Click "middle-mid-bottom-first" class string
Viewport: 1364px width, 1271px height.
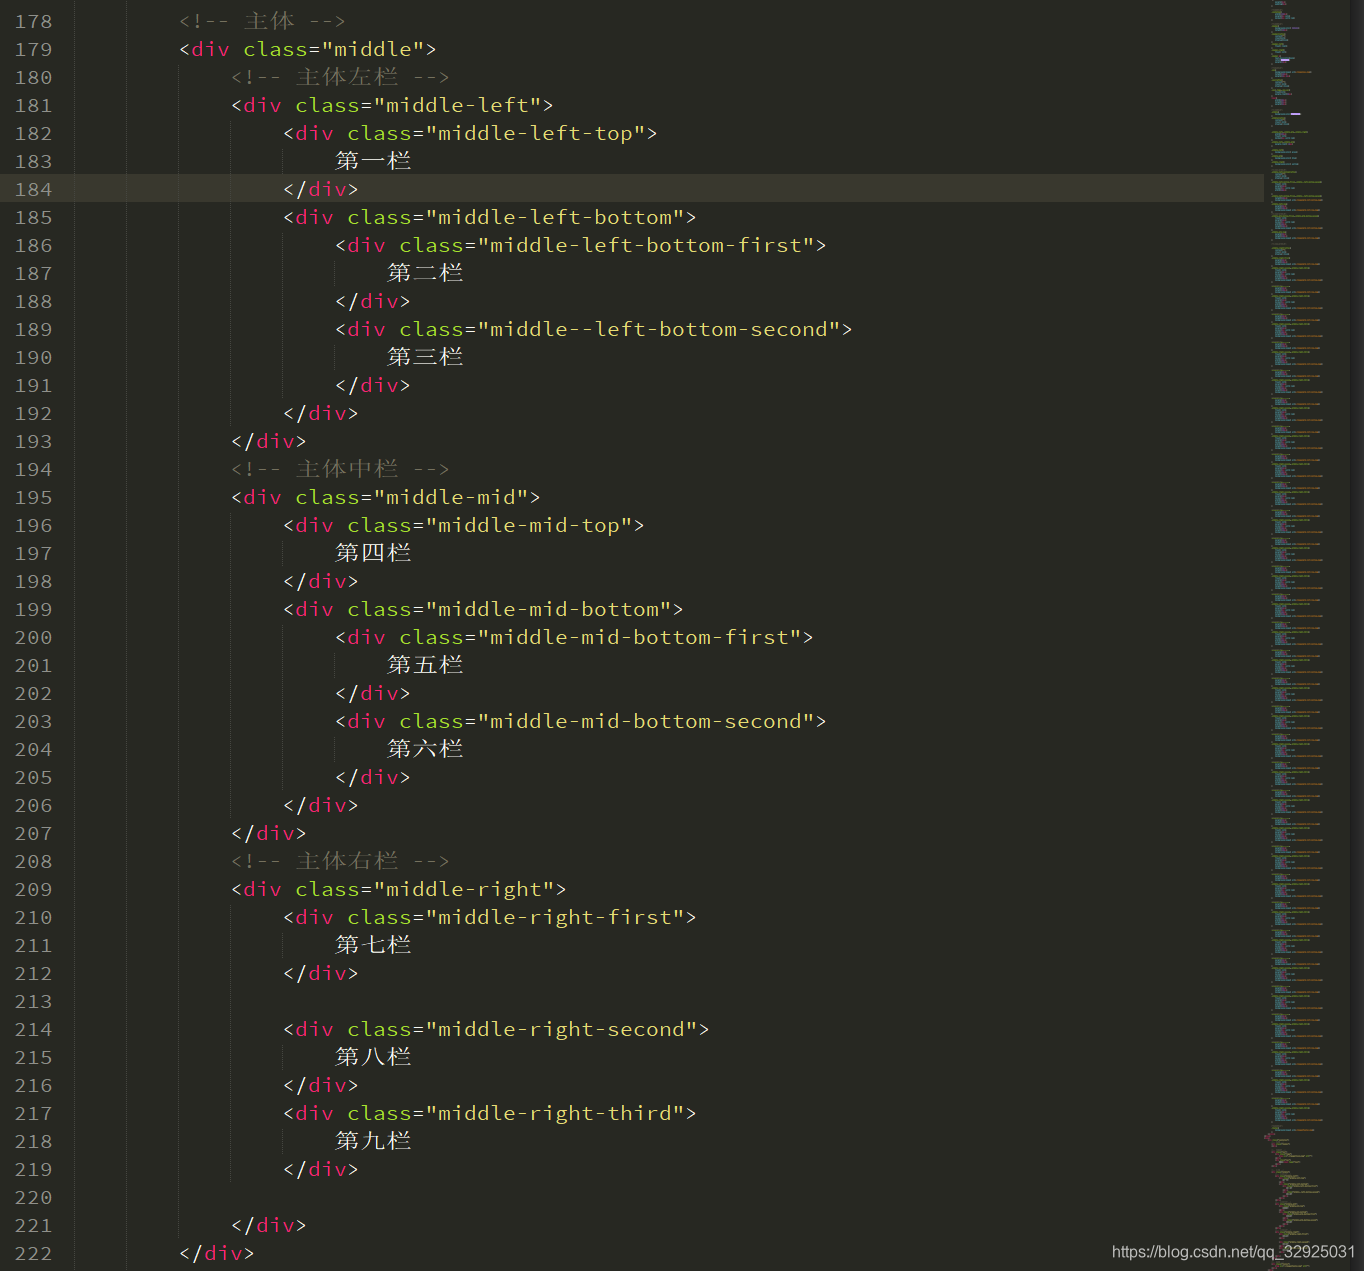639,637
